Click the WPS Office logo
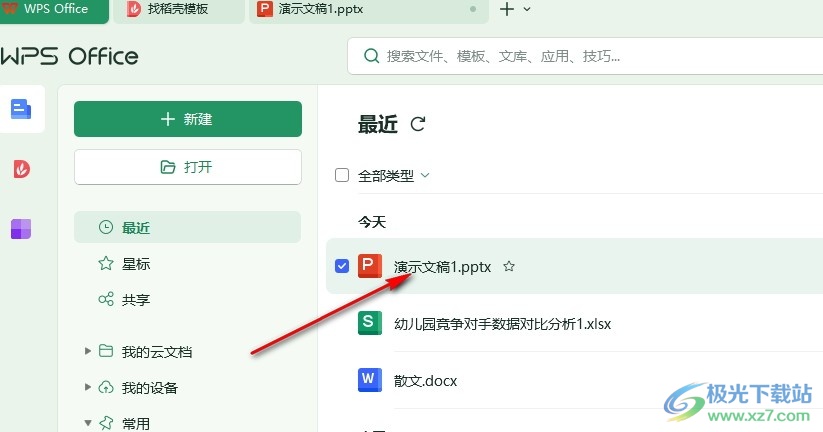This screenshot has width=823, height=432. tap(69, 56)
